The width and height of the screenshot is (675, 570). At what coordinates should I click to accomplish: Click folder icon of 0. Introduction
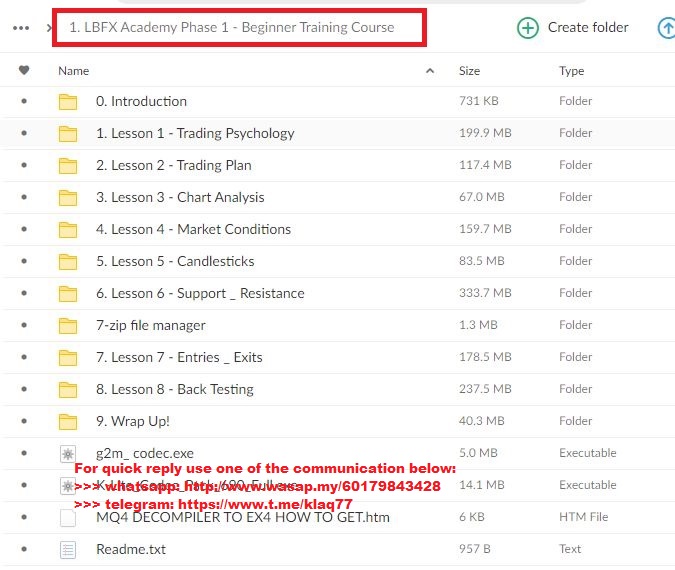pyautogui.click(x=68, y=102)
